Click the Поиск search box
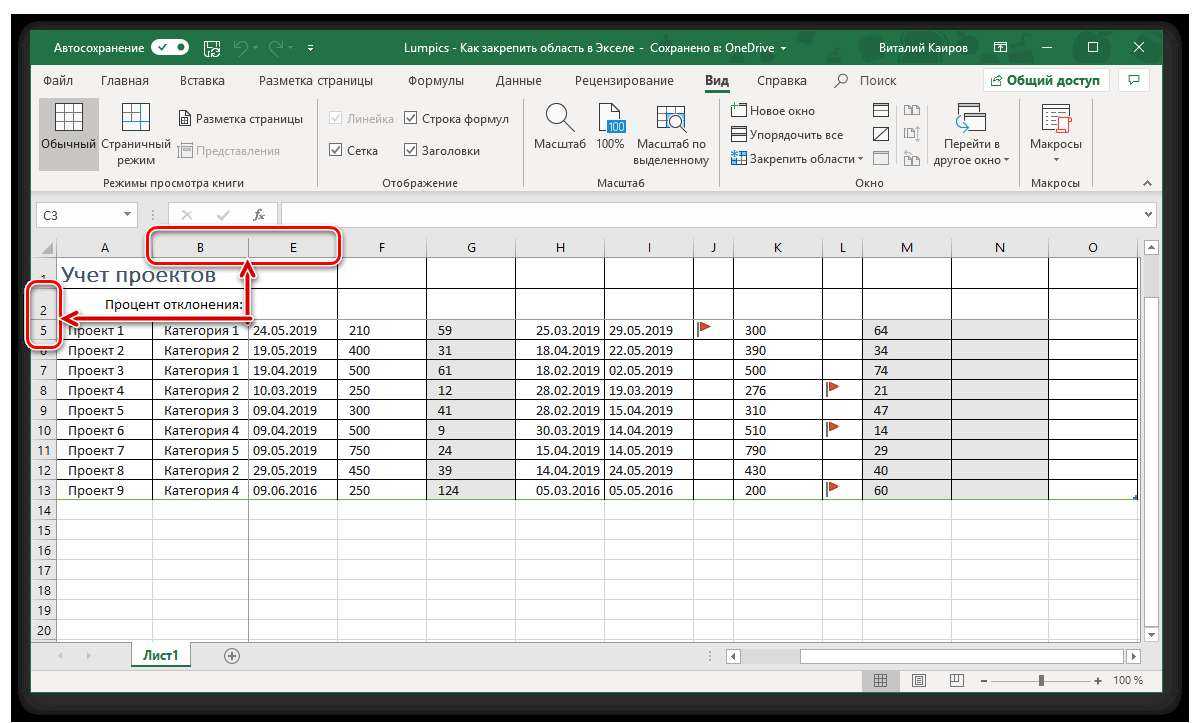 [x=866, y=80]
